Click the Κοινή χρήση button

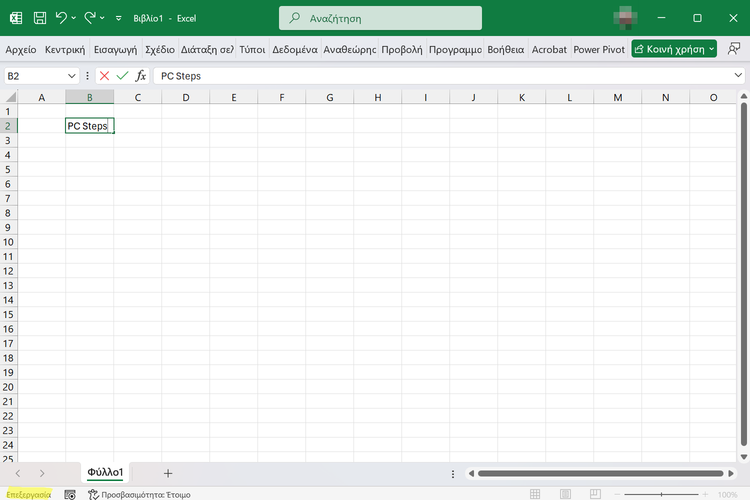tap(674, 49)
